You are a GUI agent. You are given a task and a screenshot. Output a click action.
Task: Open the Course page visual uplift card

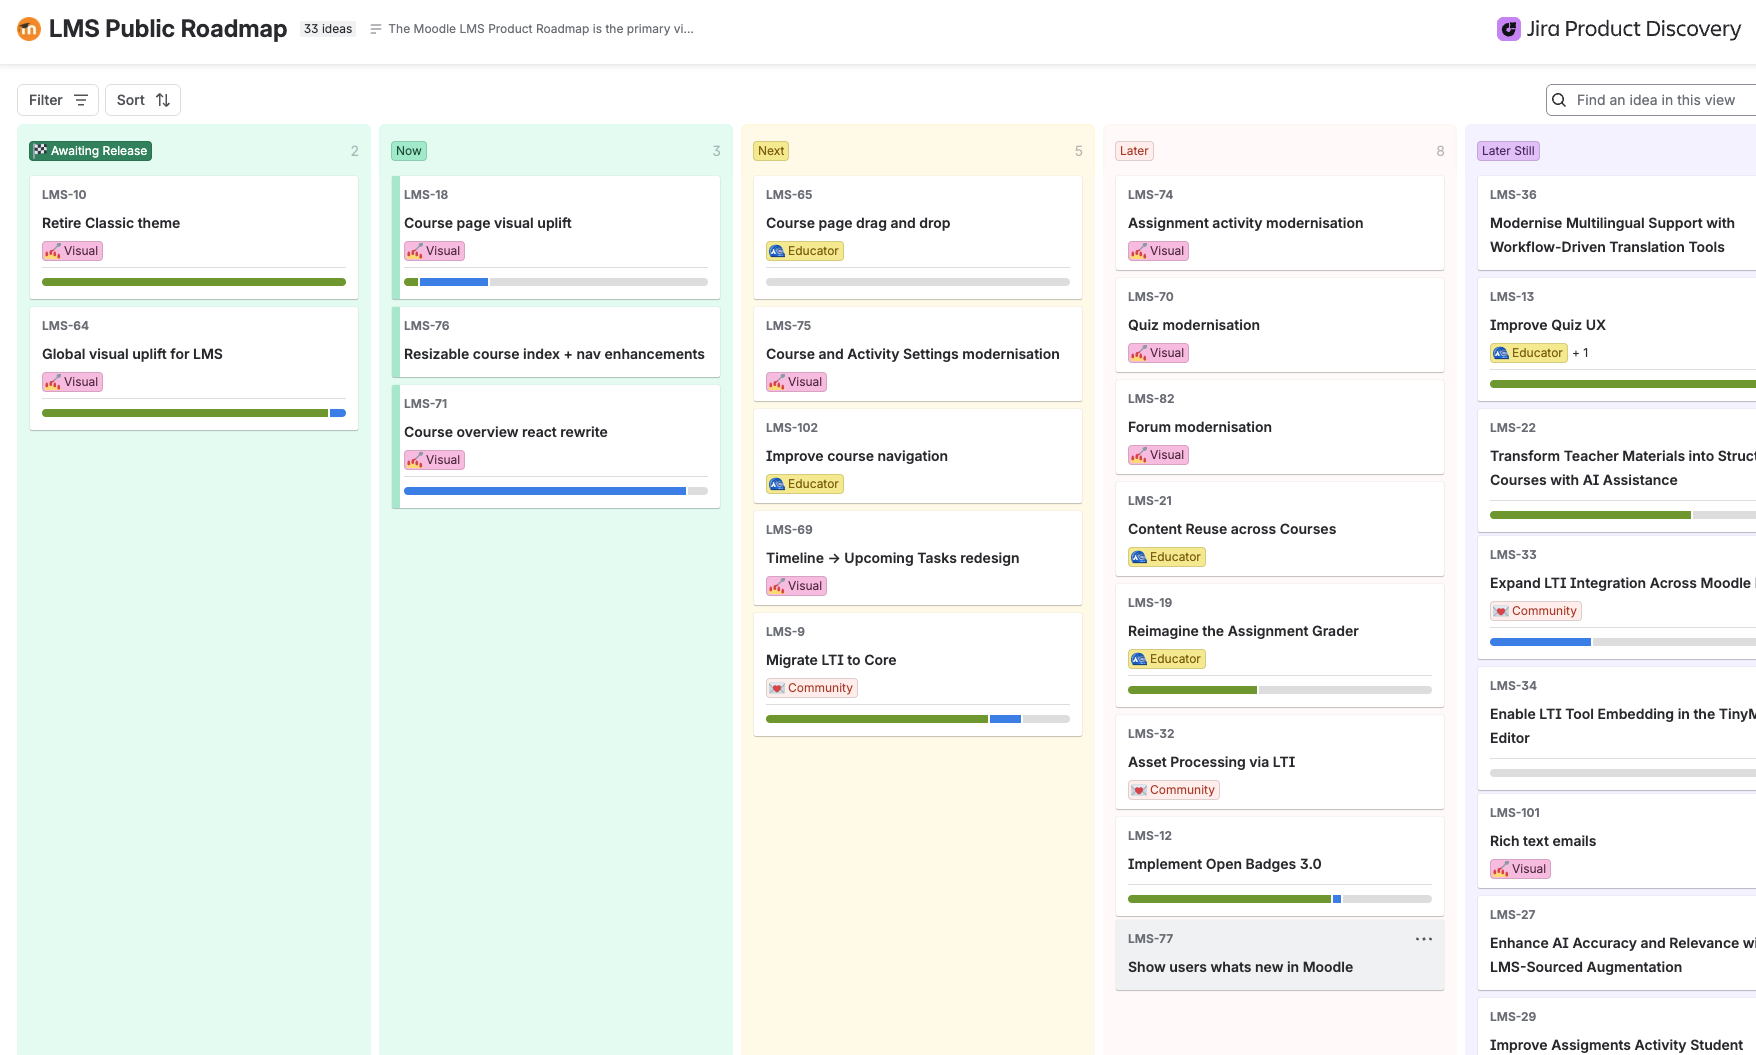(556, 237)
